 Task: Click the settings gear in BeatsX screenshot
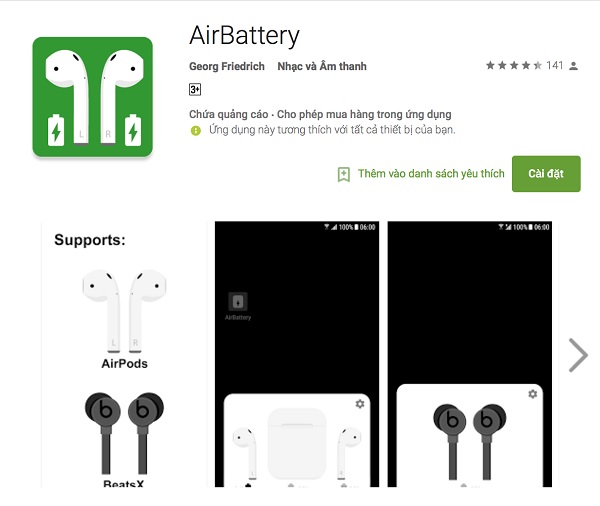[532, 394]
